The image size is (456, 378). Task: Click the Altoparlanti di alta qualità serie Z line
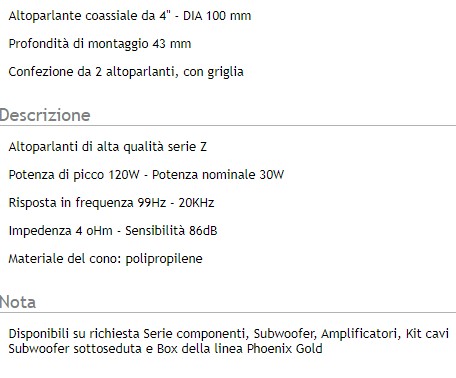(108, 147)
